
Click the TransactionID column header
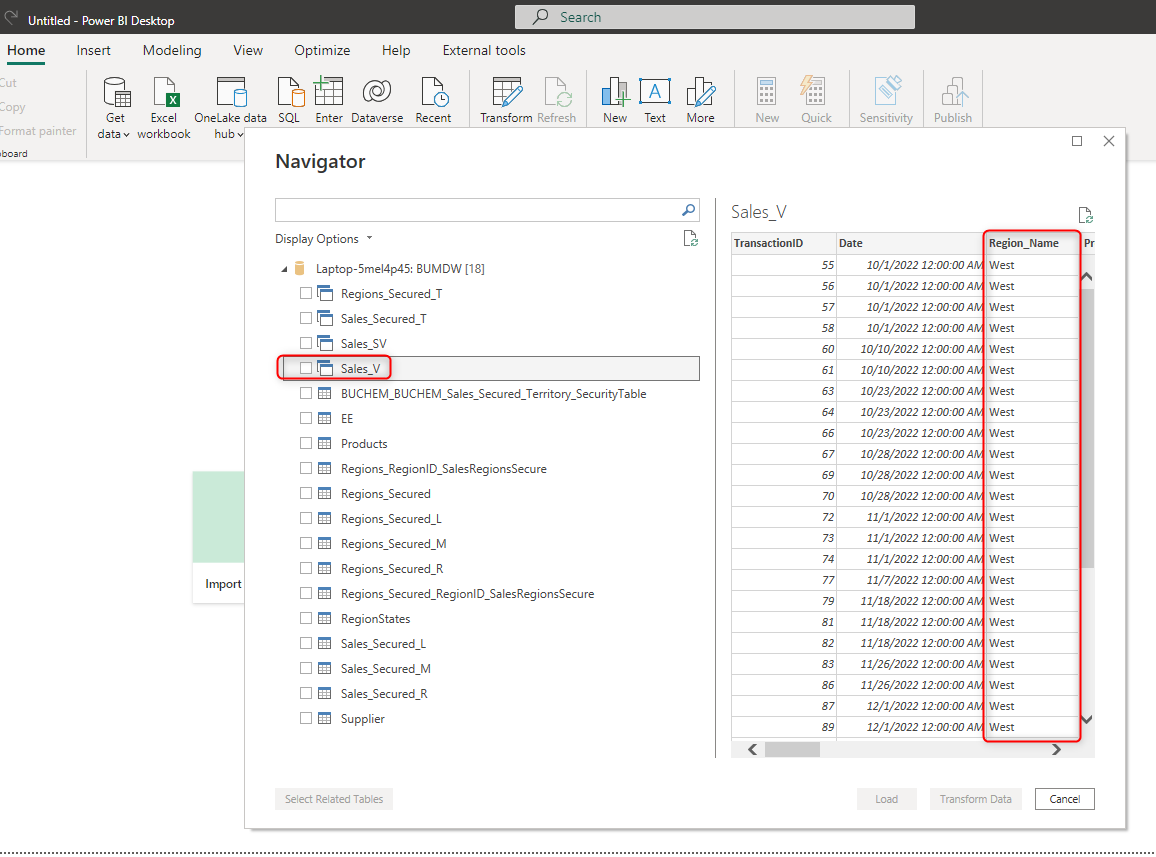[783, 243]
